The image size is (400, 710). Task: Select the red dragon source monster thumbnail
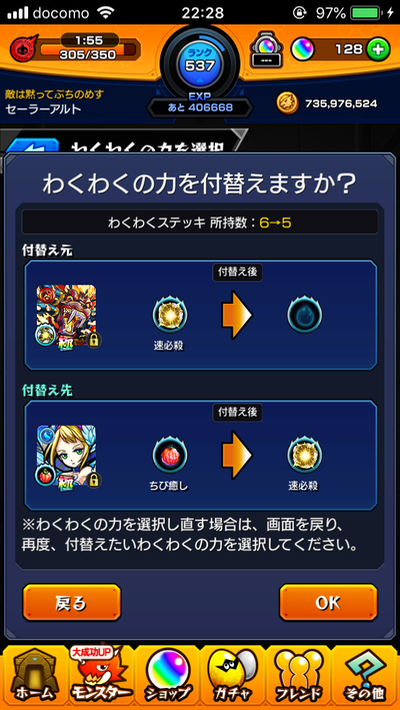point(67,315)
